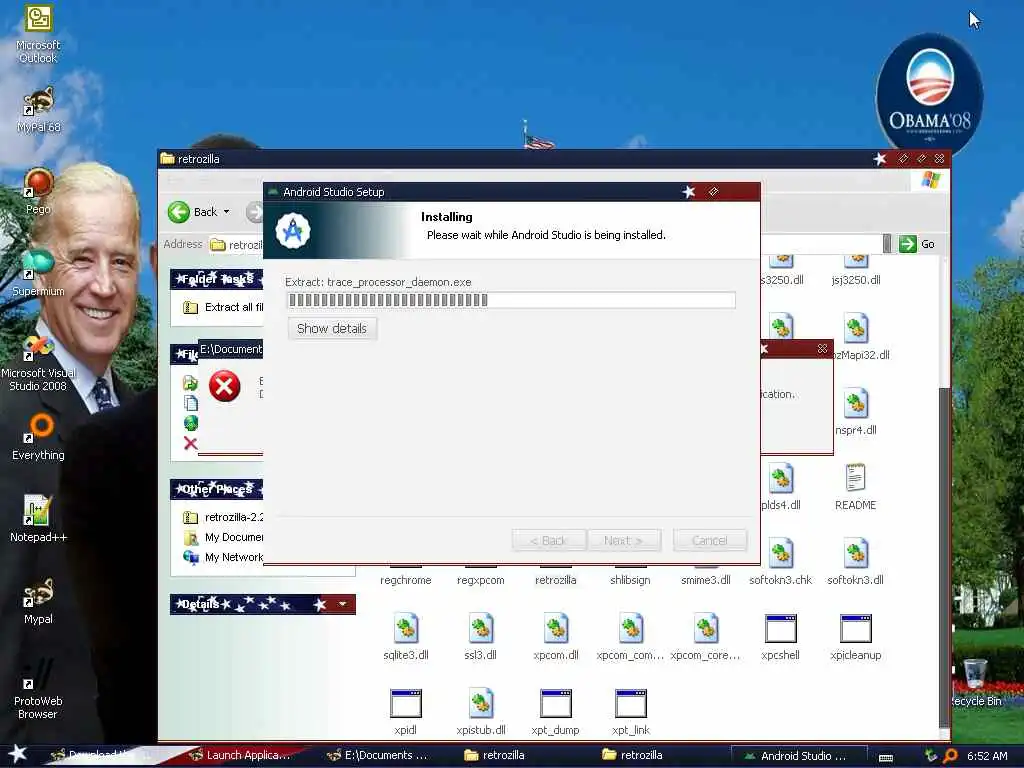Open Notepad++ from the desktop
This screenshot has height=768, width=1024.
38,519
